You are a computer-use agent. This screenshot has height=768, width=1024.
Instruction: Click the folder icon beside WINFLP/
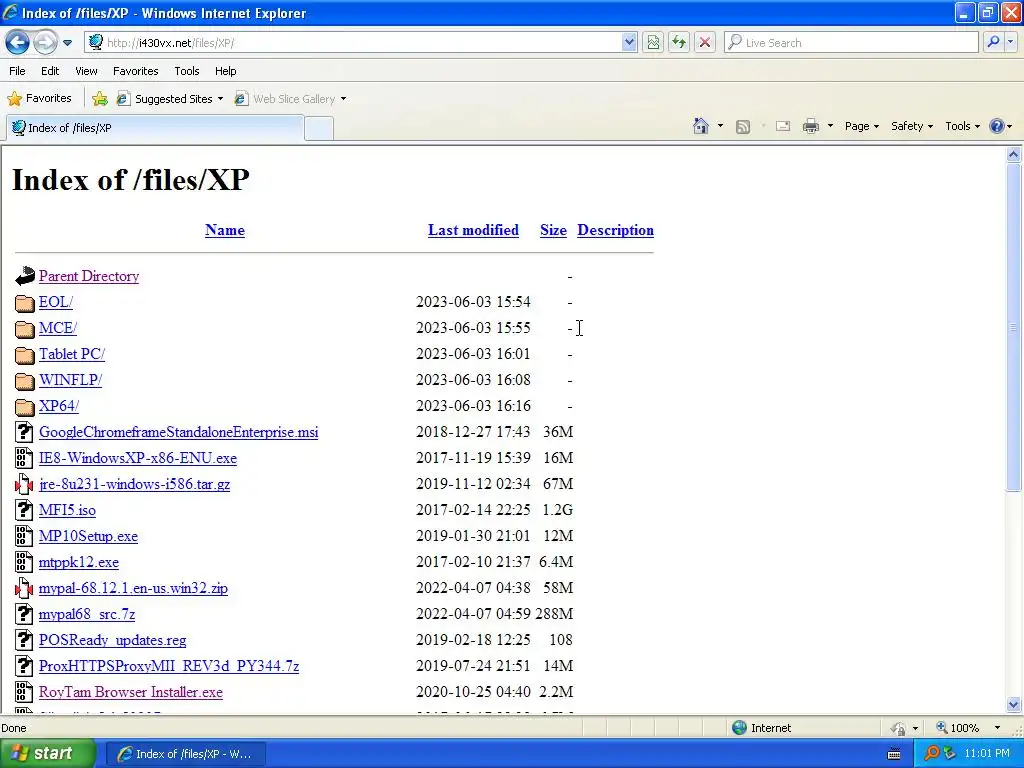pyautogui.click(x=24, y=380)
